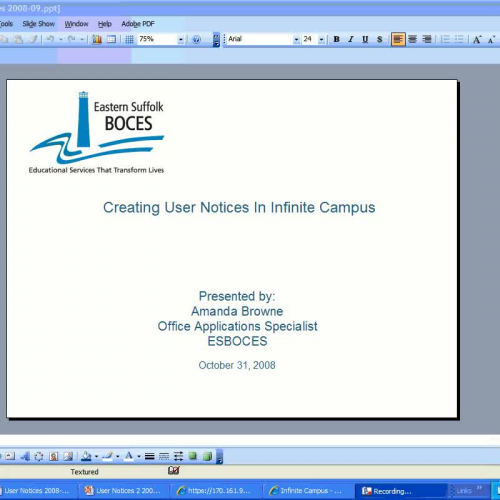Expand the Line Color dropdown arrow

pyautogui.click(x=118, y=456)
